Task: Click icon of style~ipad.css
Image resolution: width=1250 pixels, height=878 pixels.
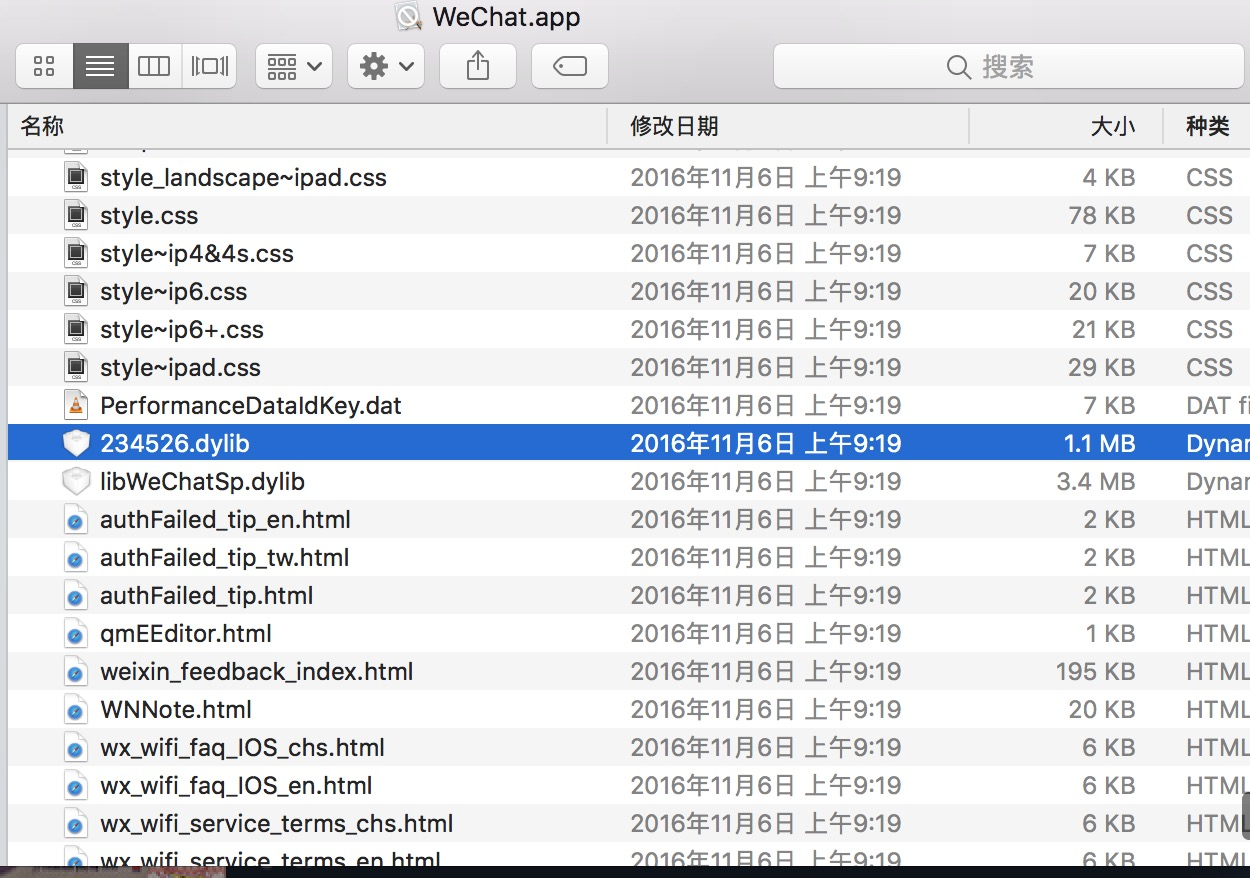Action: click(76, 368)
